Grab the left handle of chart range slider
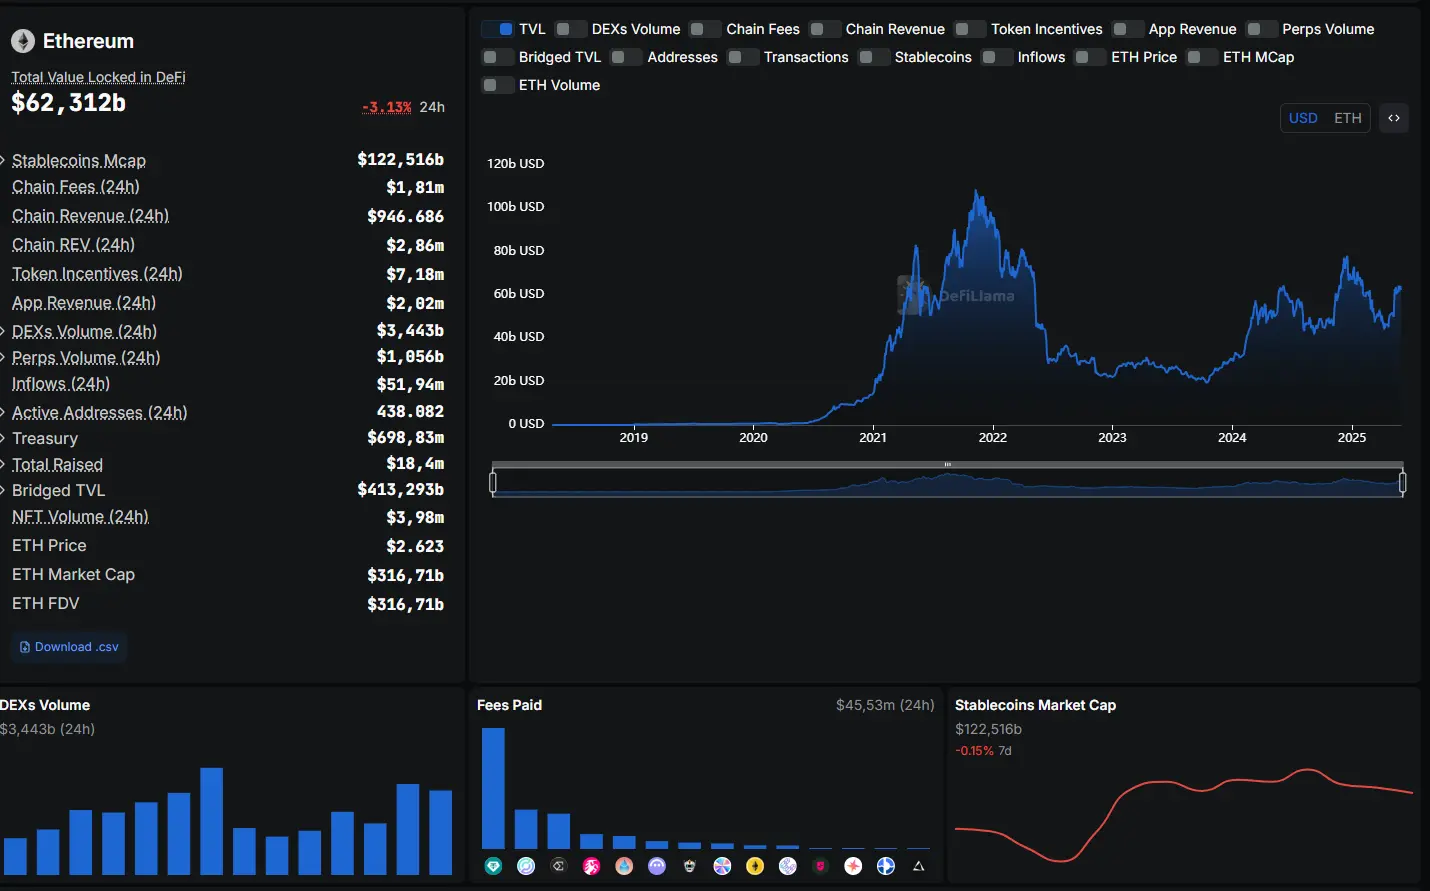This screenshot has width=1430, height=891. pyautogui.click(x=493, y=483)
